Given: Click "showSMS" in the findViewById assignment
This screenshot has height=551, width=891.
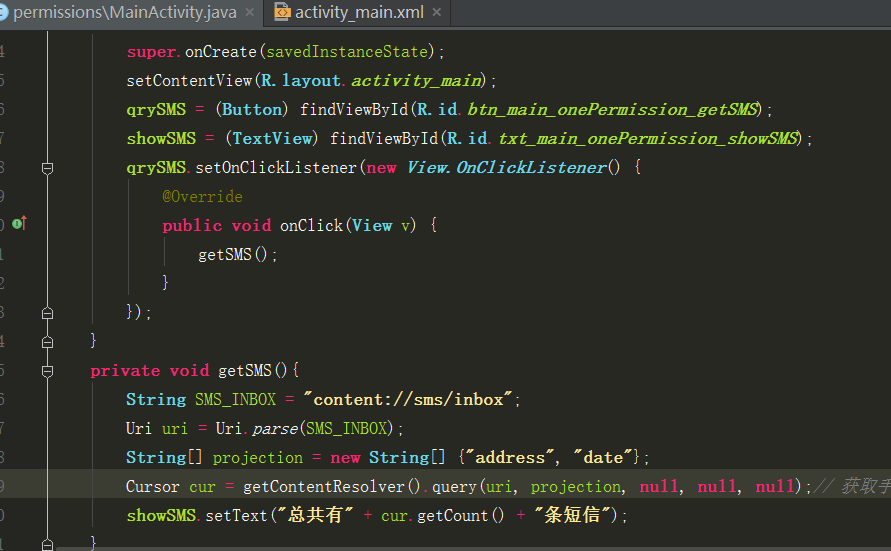Looking at the screenshot, I should [161, 139].
